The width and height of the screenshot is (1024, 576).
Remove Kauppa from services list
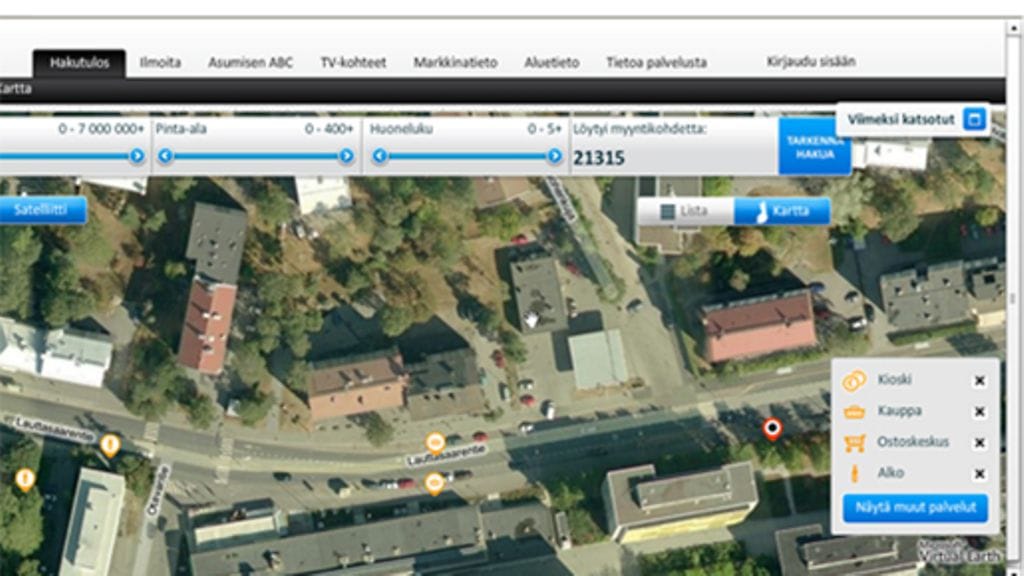click(x=980, y=411)
